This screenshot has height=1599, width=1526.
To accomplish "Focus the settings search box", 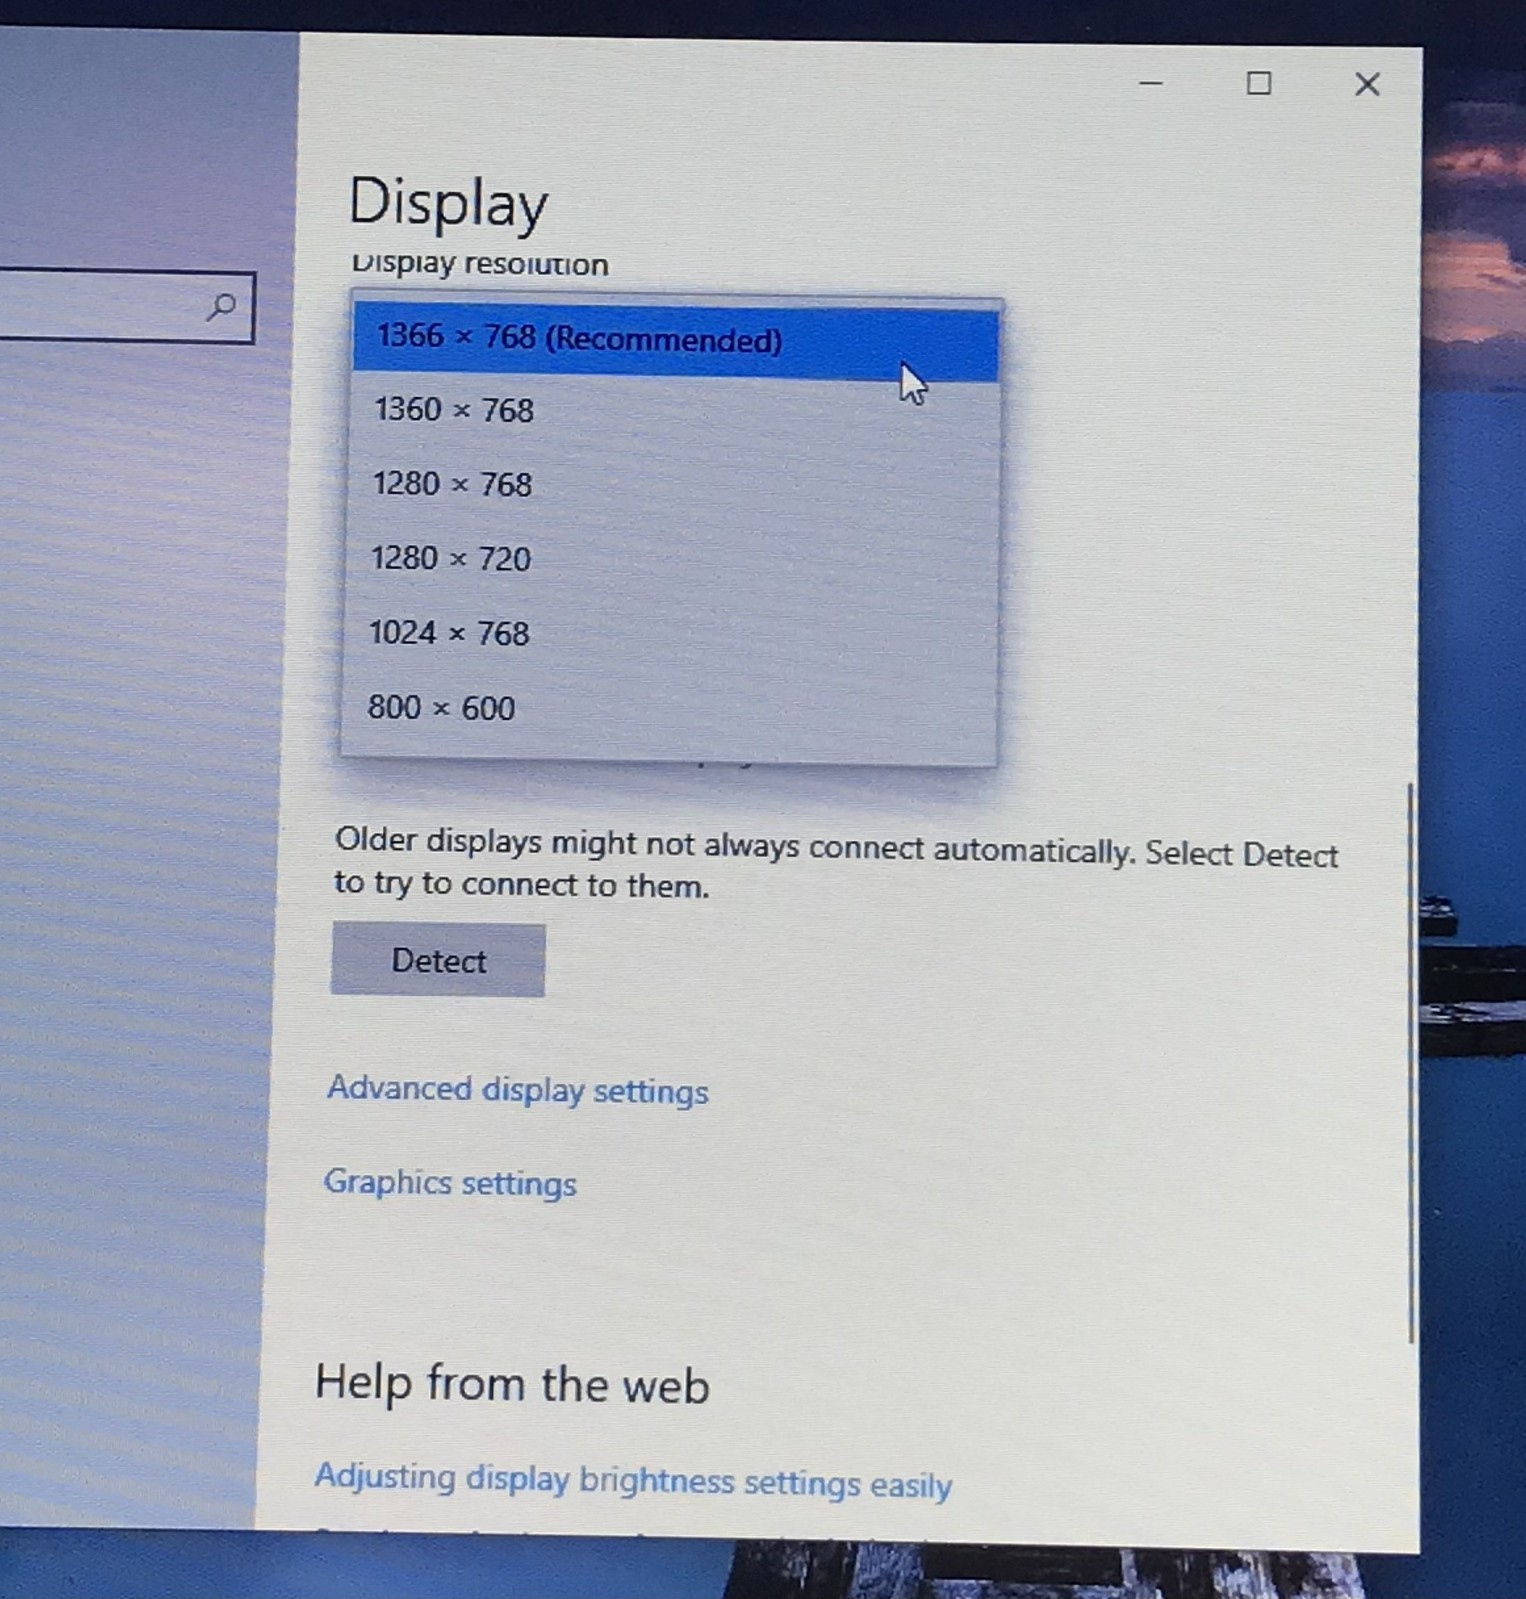I will click(126, 305).
